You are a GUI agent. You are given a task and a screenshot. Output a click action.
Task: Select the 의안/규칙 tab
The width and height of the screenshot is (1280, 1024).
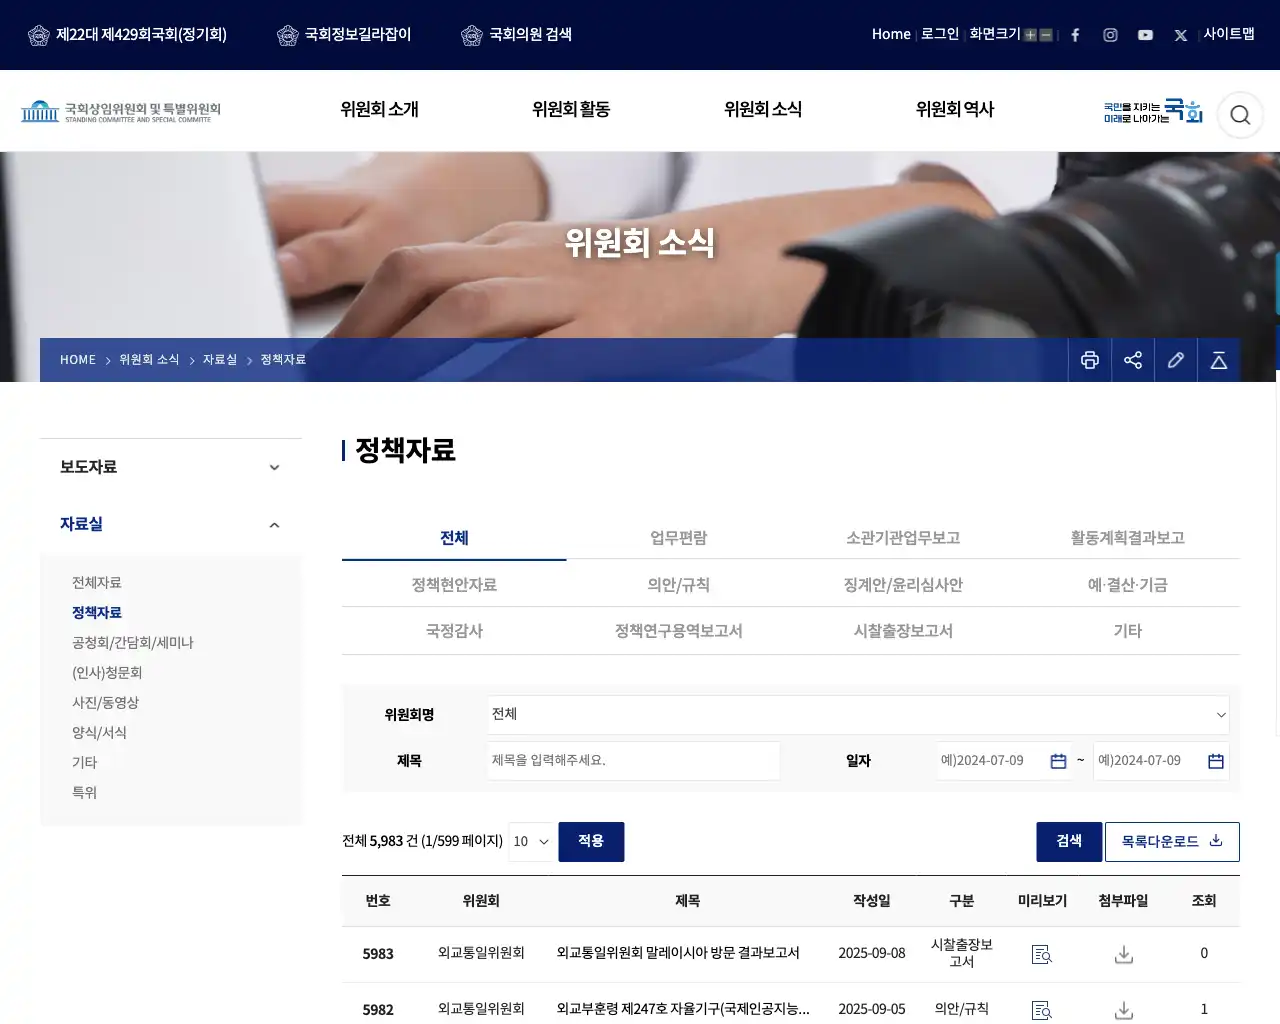coord(679,585)
